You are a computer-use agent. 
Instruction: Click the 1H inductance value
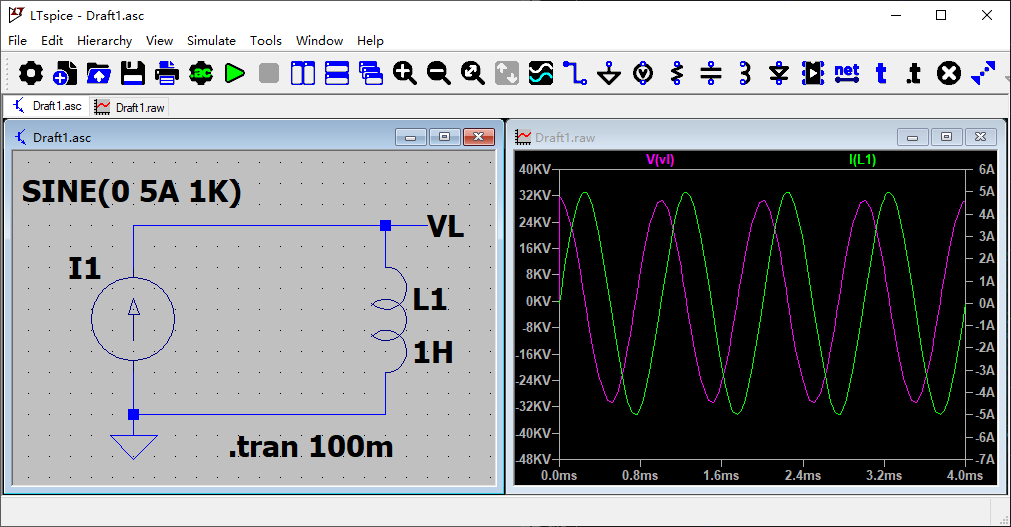pos(433,353)
